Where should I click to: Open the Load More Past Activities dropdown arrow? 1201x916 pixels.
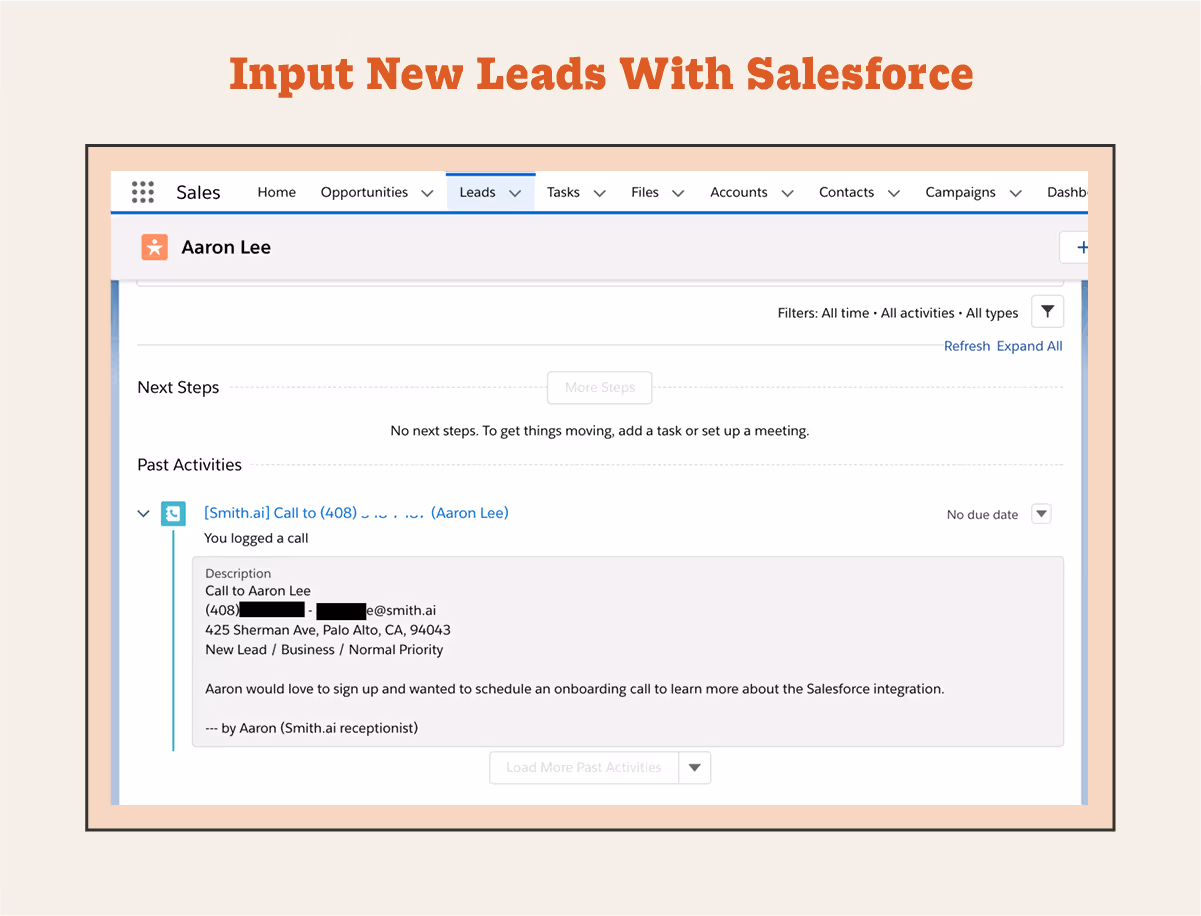coord(695,767)
